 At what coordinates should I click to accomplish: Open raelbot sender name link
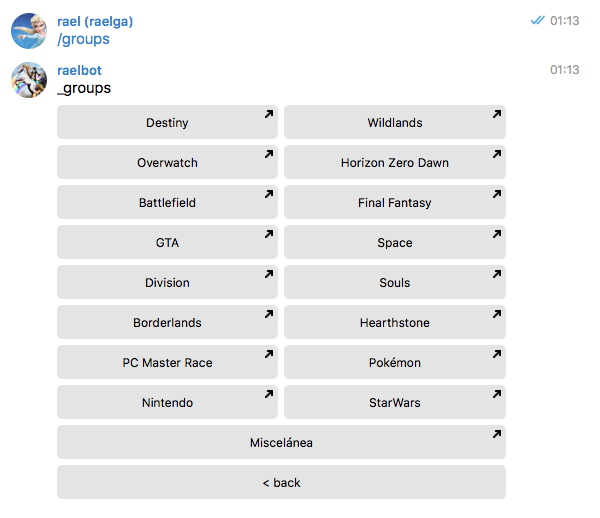[x=80, y=70]
